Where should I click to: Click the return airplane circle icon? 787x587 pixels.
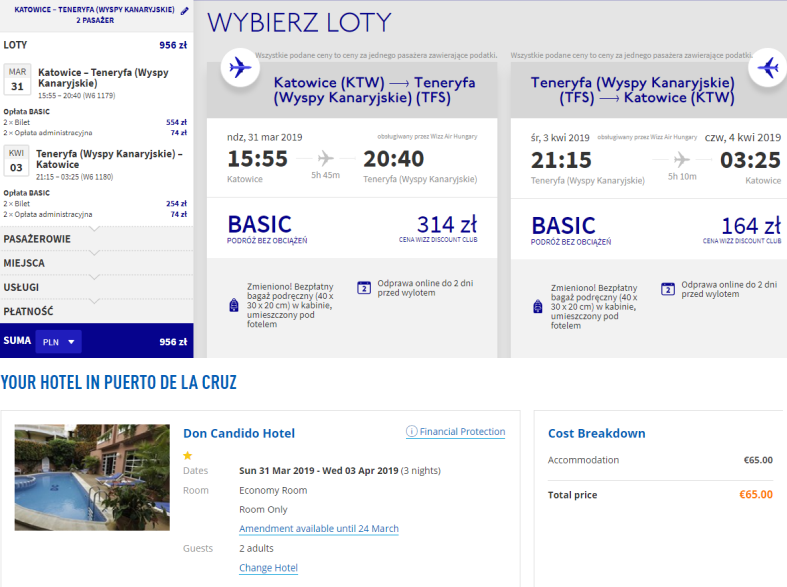click(767, 67)
